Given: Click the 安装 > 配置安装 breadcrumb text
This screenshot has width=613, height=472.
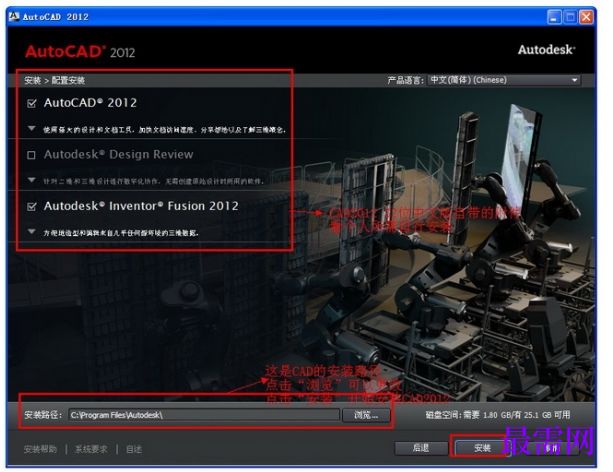Looking at the screenshot, I should [54, 81].
